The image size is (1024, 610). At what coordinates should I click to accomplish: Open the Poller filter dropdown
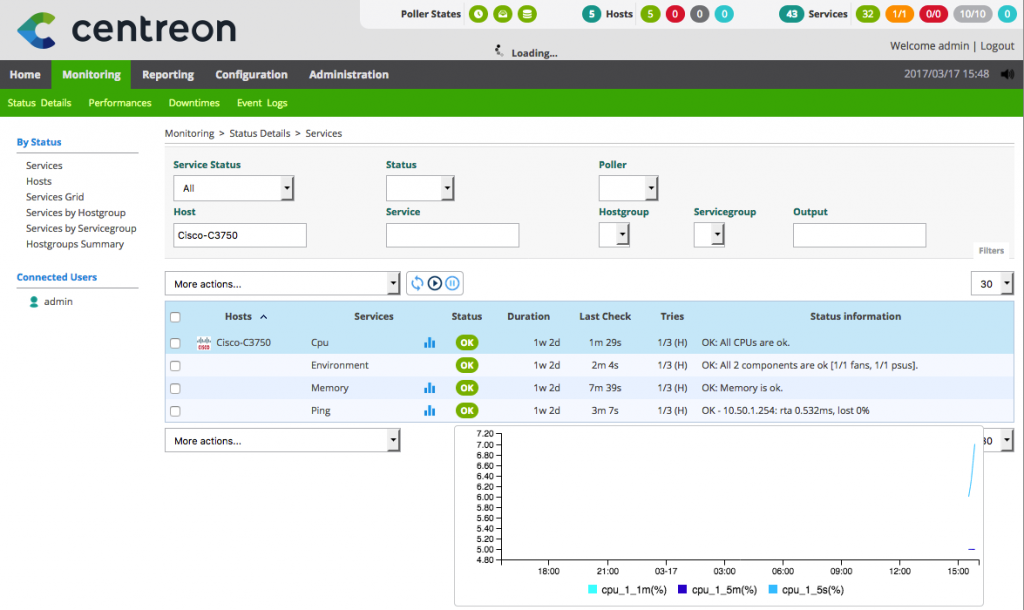click(628, 188)
